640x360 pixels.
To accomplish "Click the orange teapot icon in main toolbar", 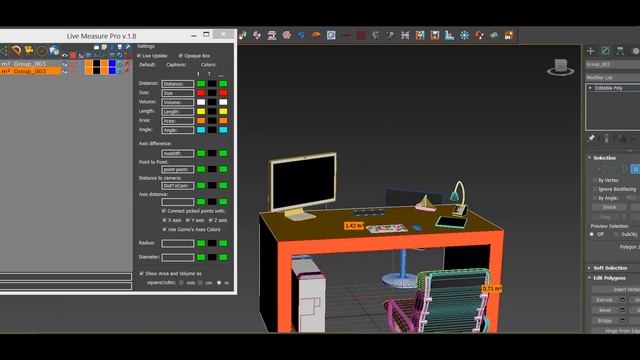I will coord(316,36).
